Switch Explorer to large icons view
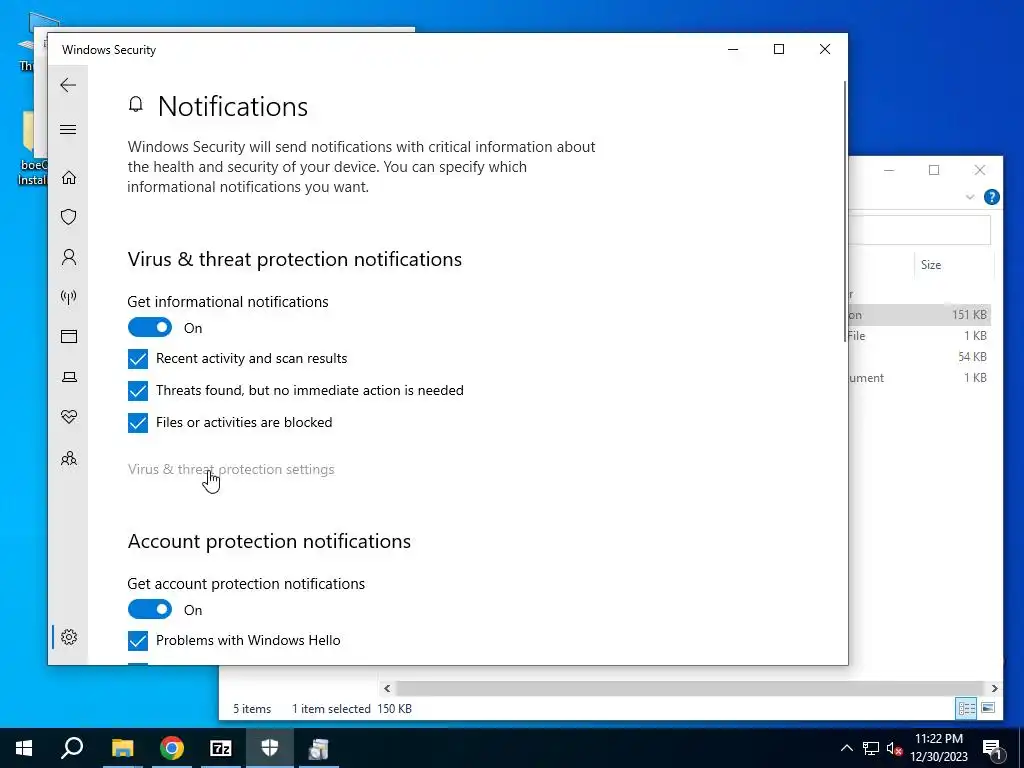This screenshot has width=1024, height=768. 988,708
